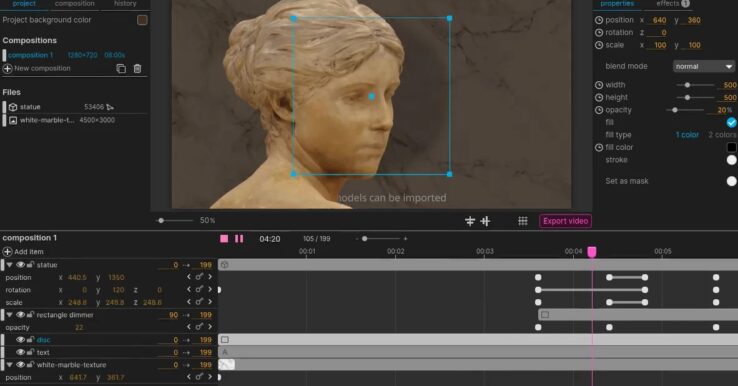Unlock icon on the statue layer

tap(31, 265)
